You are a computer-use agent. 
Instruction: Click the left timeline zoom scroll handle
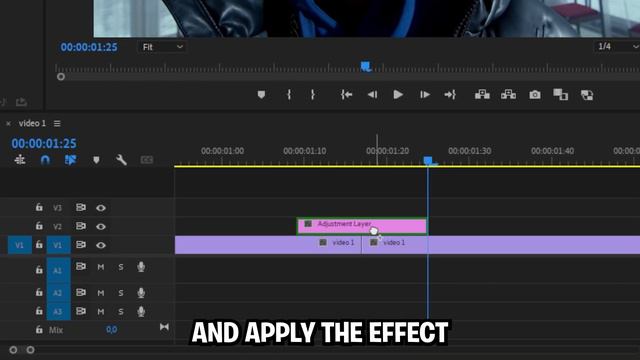[x=13, y=350]
